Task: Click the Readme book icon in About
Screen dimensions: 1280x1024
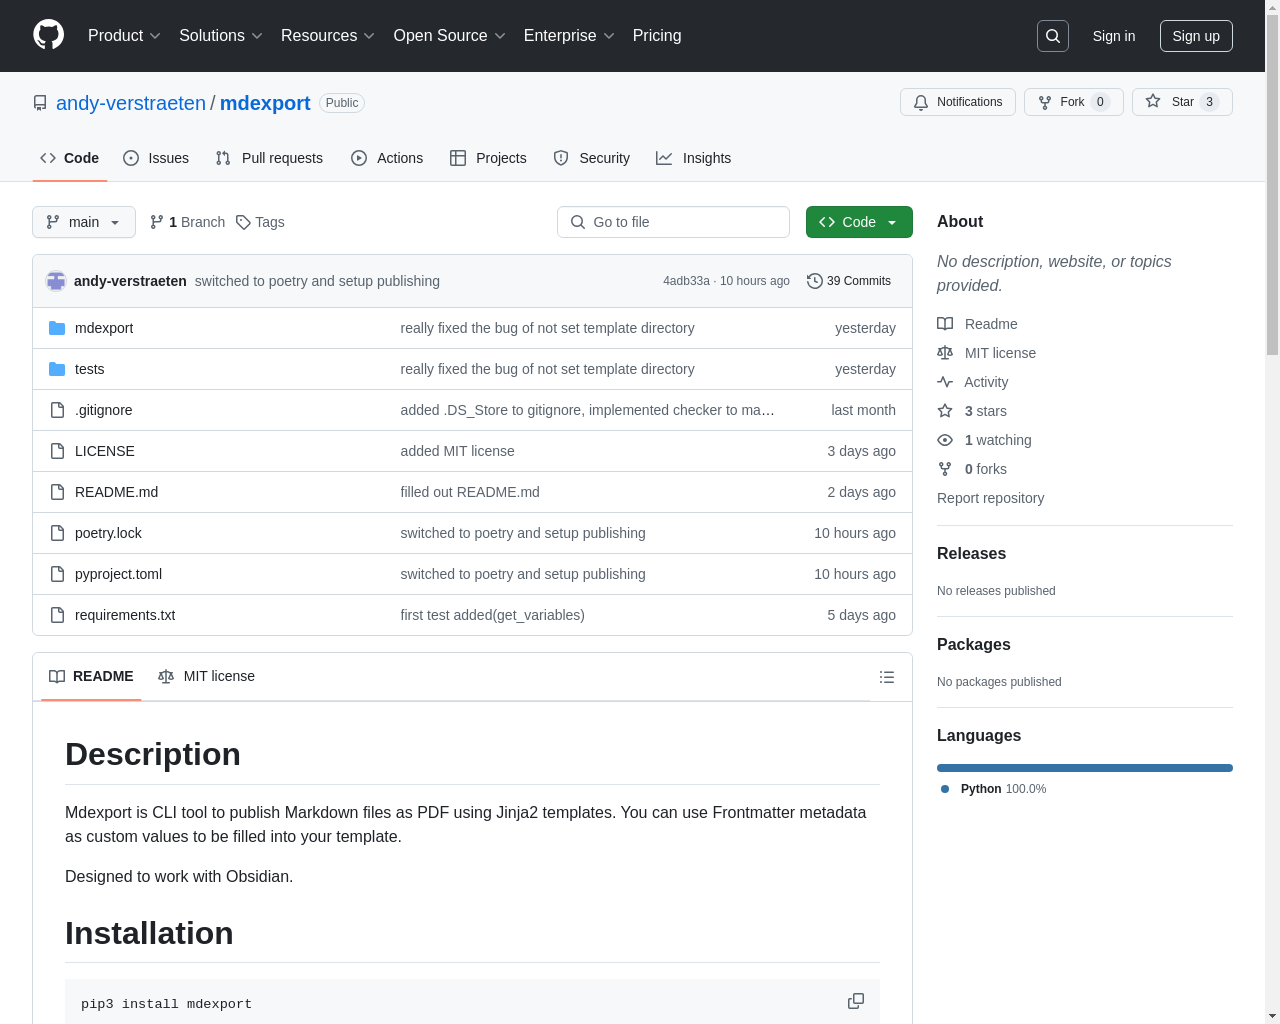Action: (x=945, y=324)
